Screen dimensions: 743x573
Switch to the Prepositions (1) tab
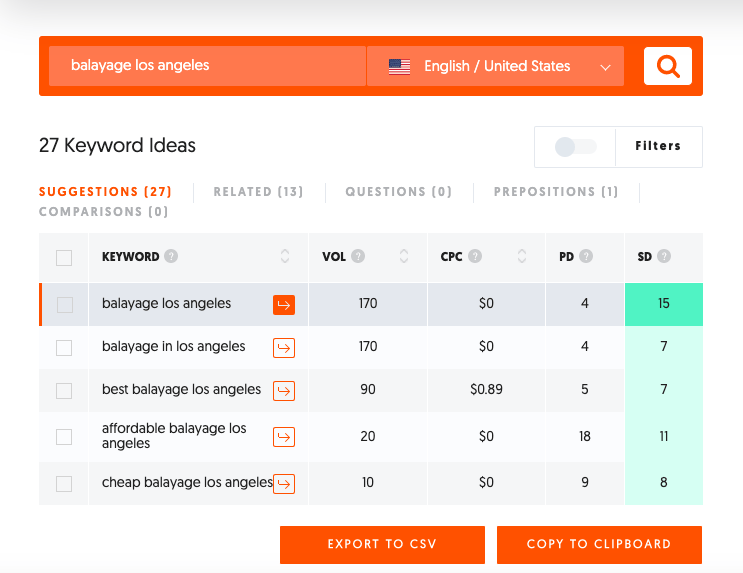click(556, 191)
